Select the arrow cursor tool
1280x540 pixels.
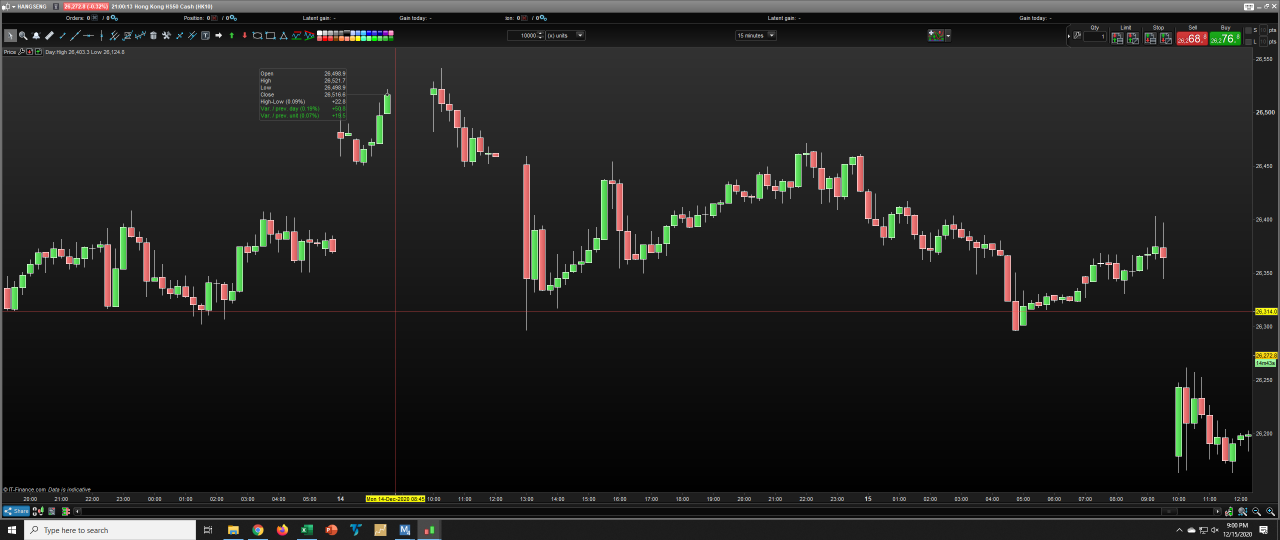tap(10, 35)
